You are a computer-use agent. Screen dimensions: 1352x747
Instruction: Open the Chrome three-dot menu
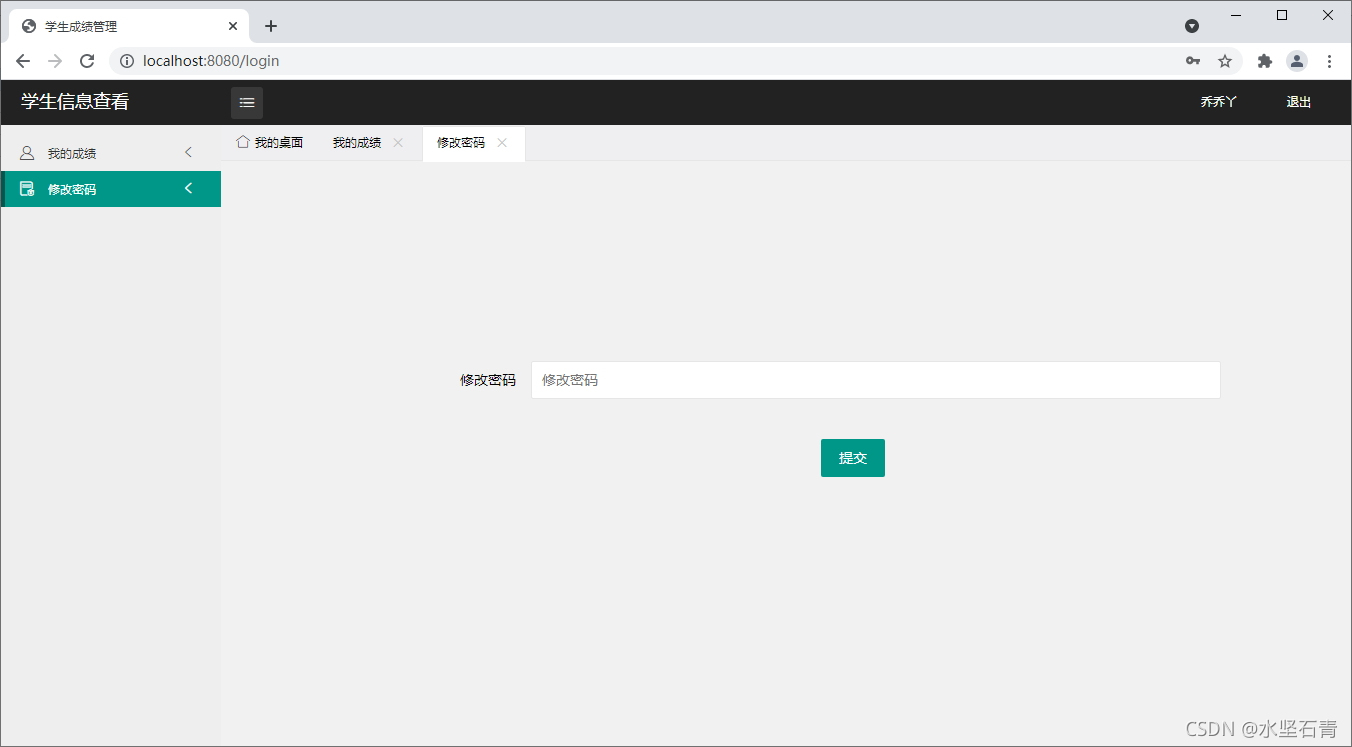[1330, 61]
